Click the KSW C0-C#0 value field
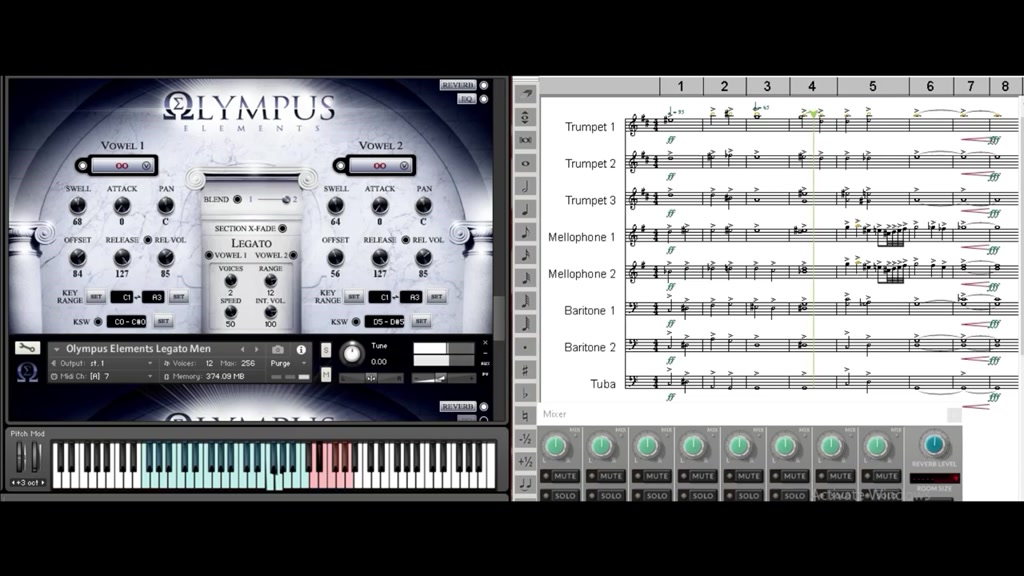Screen dimensions: 1024x576 click(x=127, y=321)
